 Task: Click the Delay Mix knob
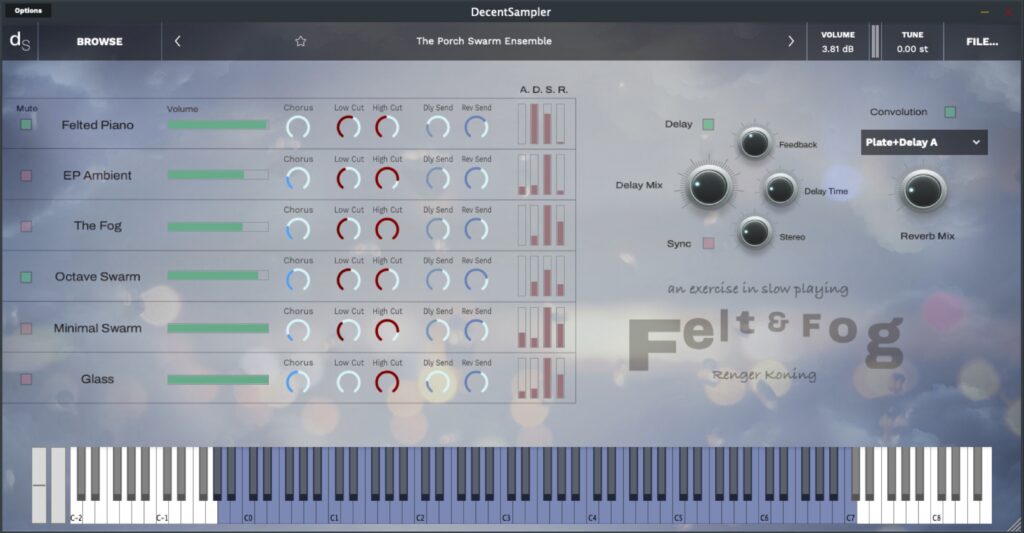point(709,186)
